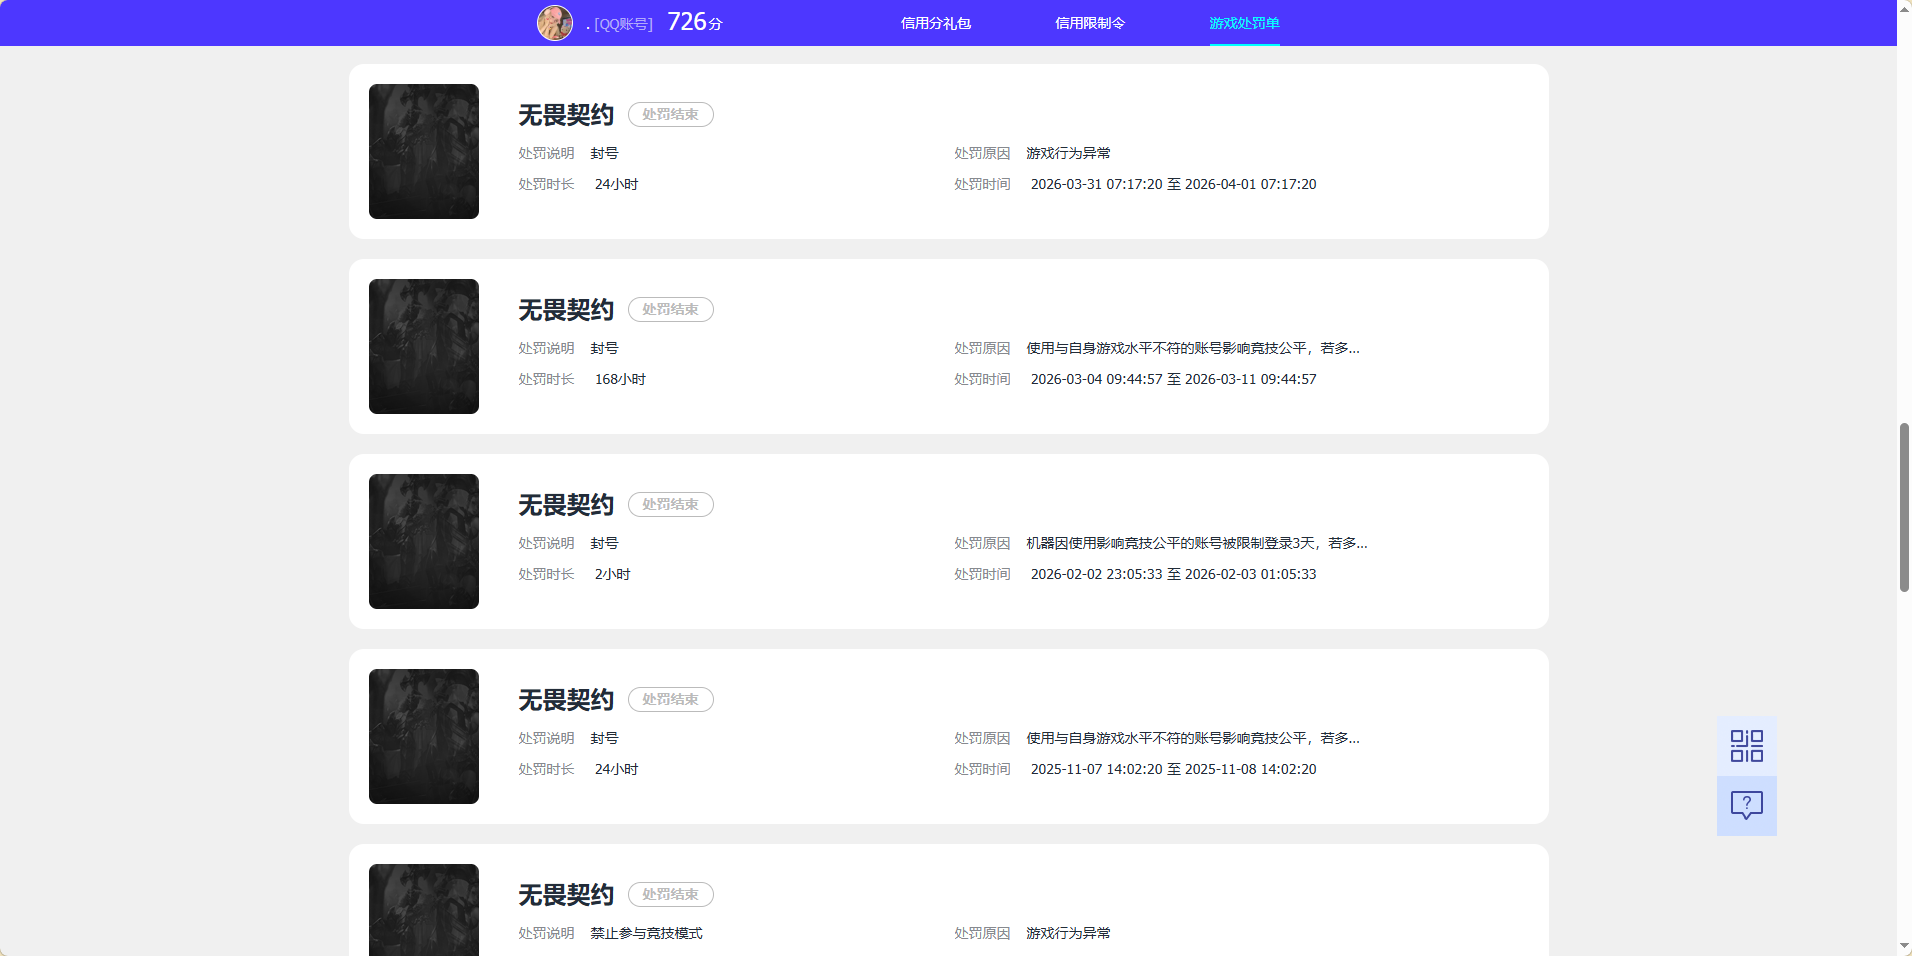Click truncated reason in 168小时 record
Viewport: 1912px width, 956px height.
coord(1193,348)
